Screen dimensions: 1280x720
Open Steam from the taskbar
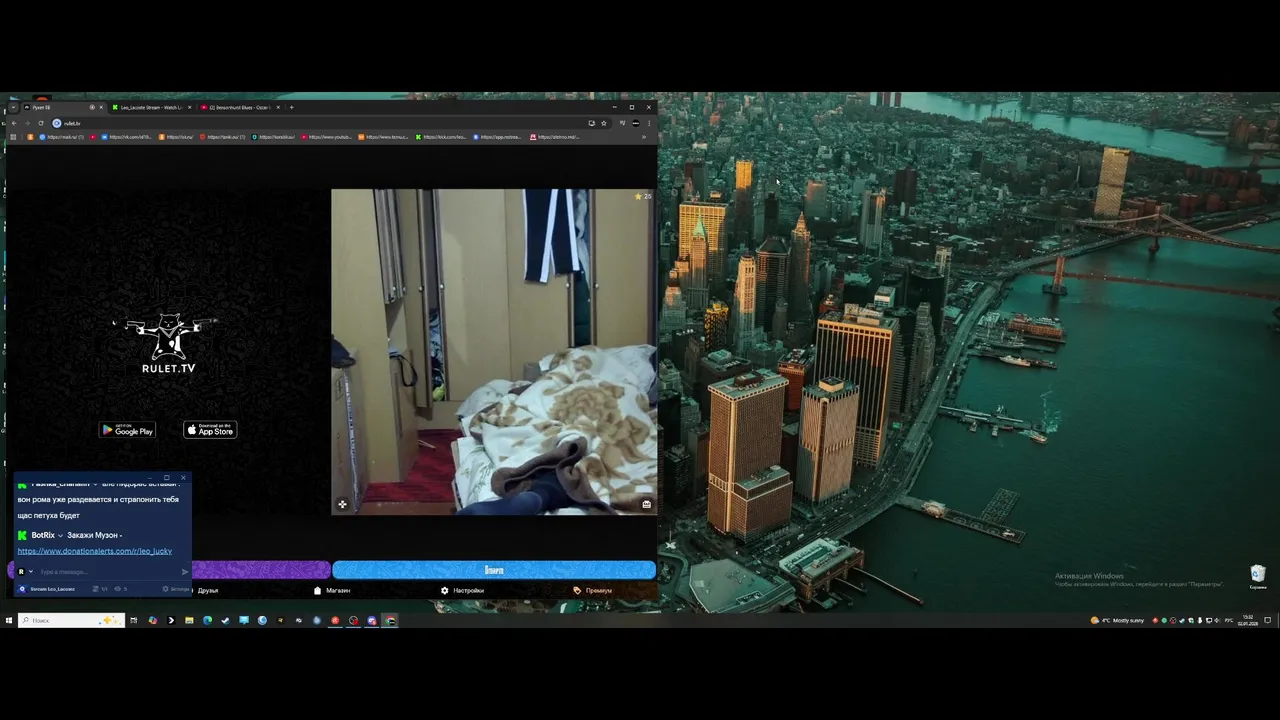(225, 620)
